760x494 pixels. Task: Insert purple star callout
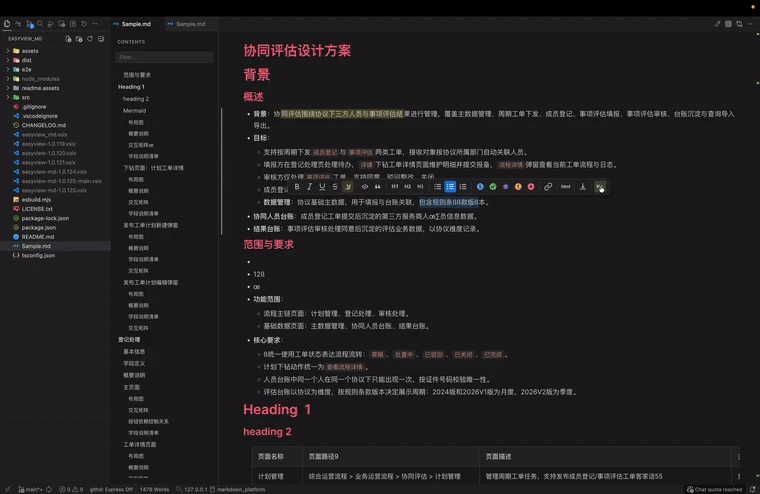pyautogui.click(x=506, y=187)
